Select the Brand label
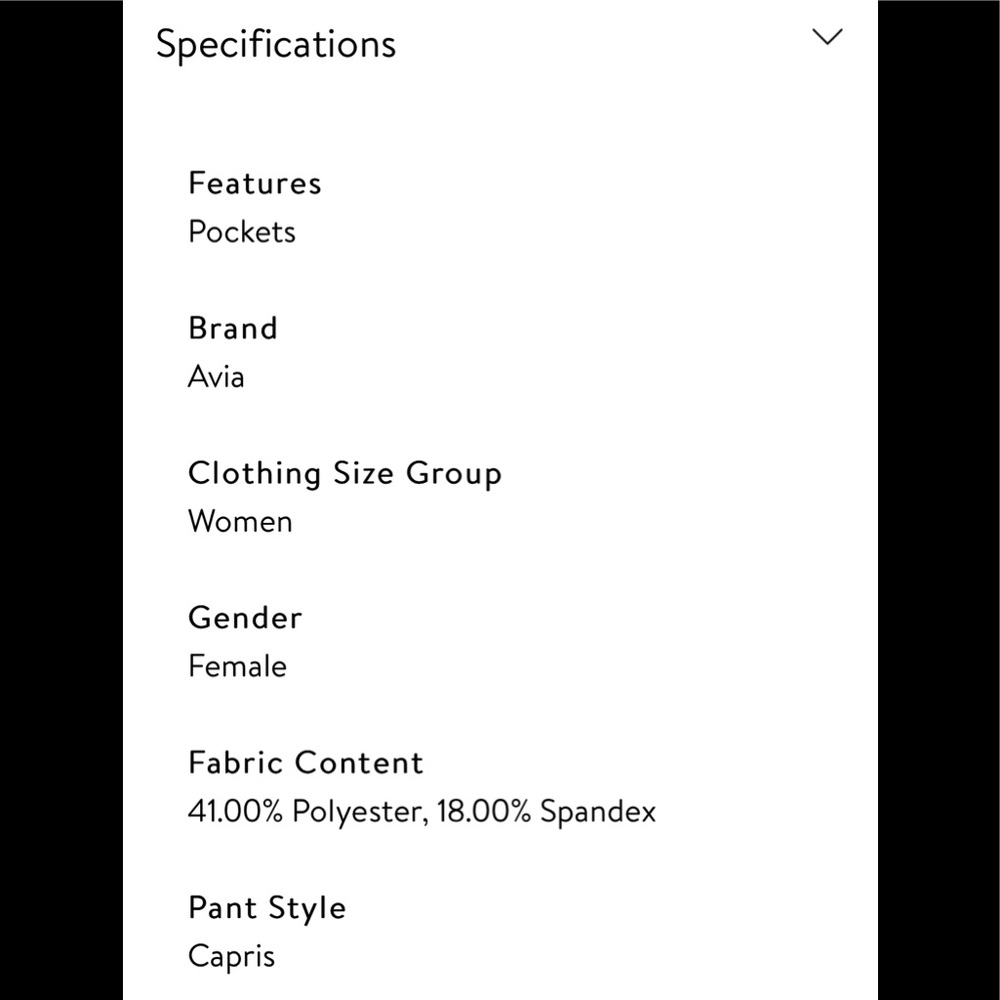 [x=233, y=328]
